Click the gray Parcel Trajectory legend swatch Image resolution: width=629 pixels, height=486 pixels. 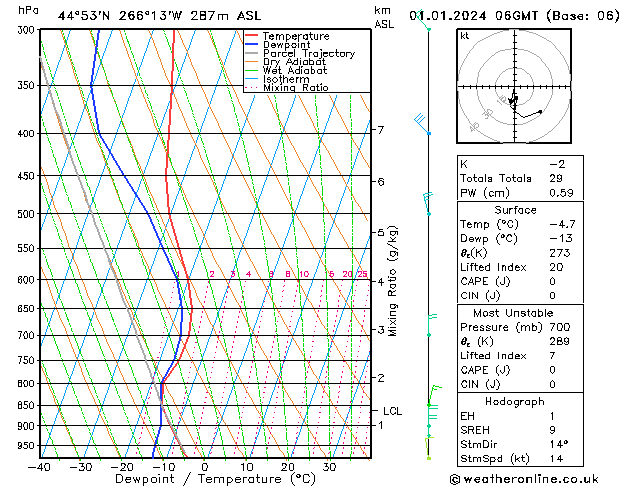(x=251, y=53)
